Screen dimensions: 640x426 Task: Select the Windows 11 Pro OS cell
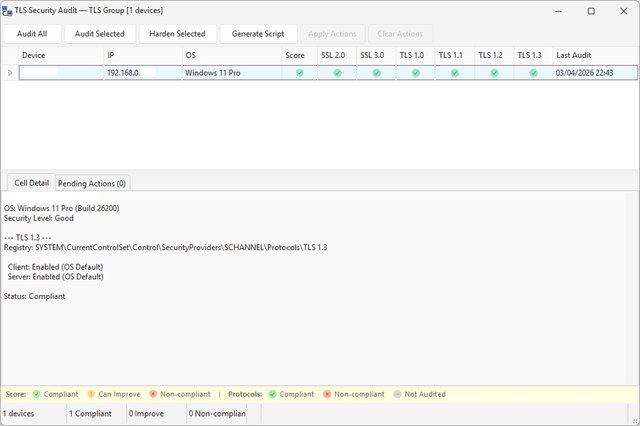pos(232,73)
